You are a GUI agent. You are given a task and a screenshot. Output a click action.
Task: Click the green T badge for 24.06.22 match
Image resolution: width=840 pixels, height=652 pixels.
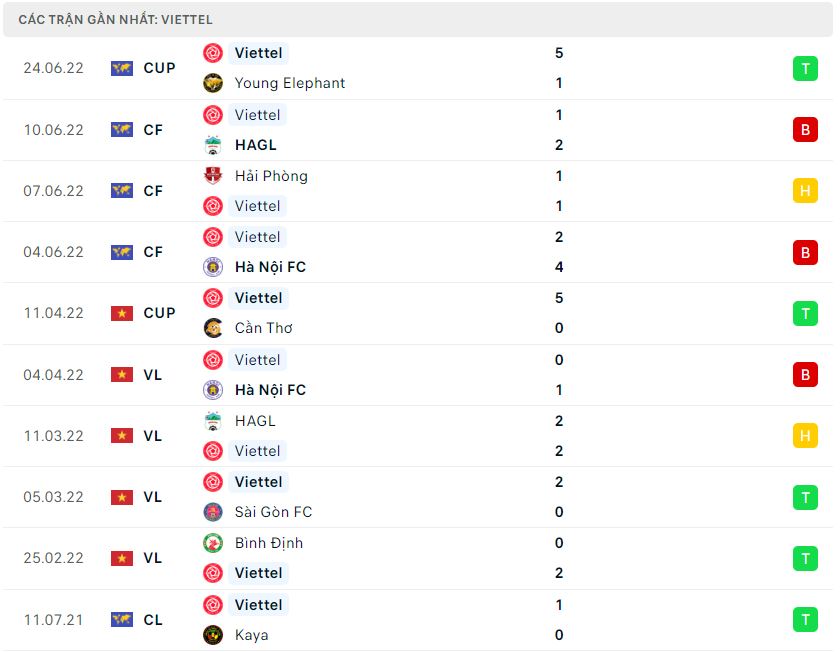(x=805, y=69)
